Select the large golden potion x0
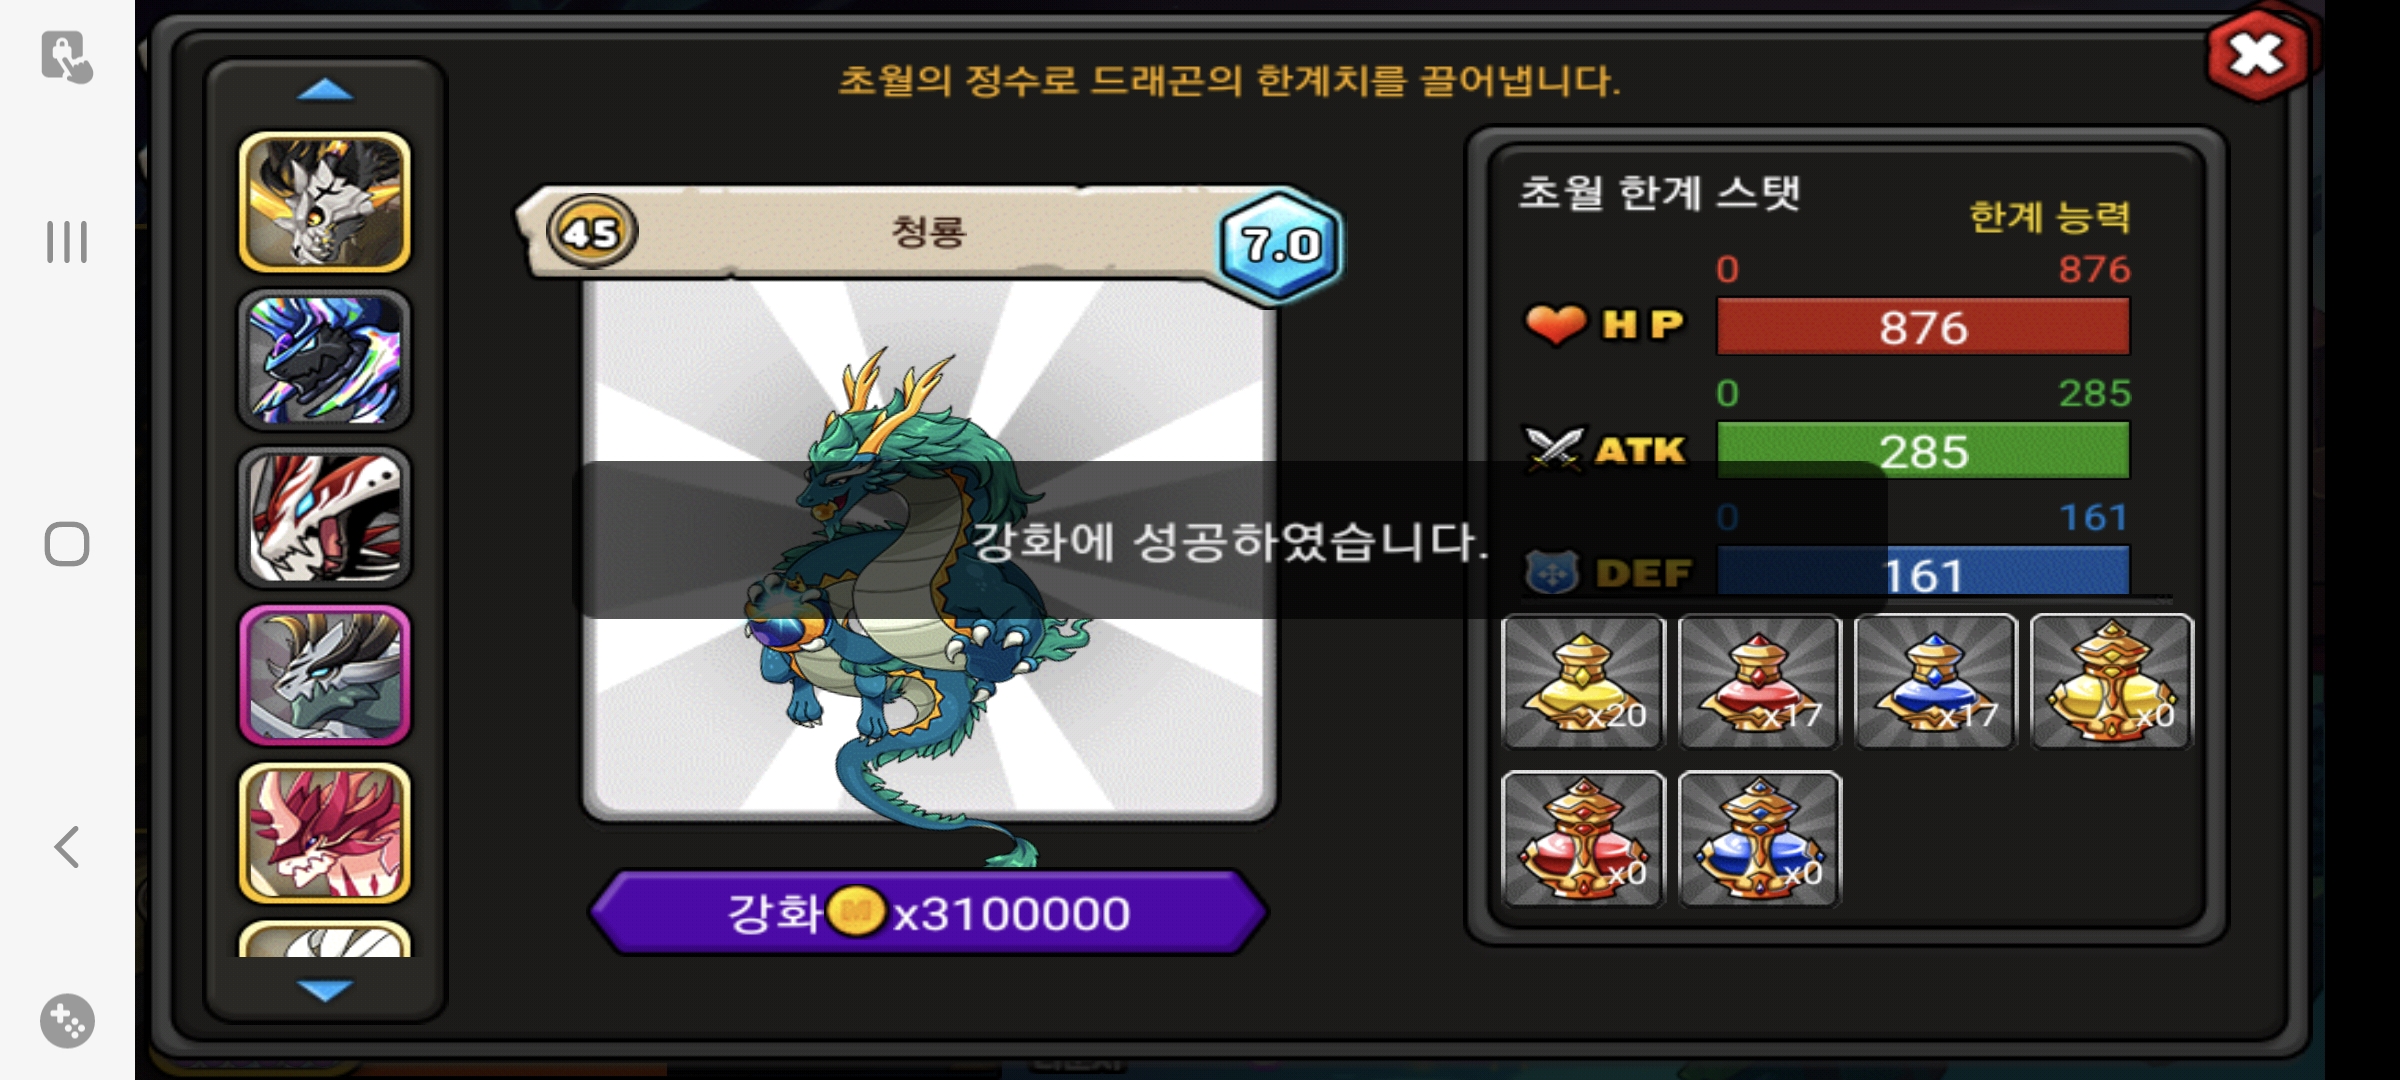The image size is (2400, 1080). coord(2112,681)
